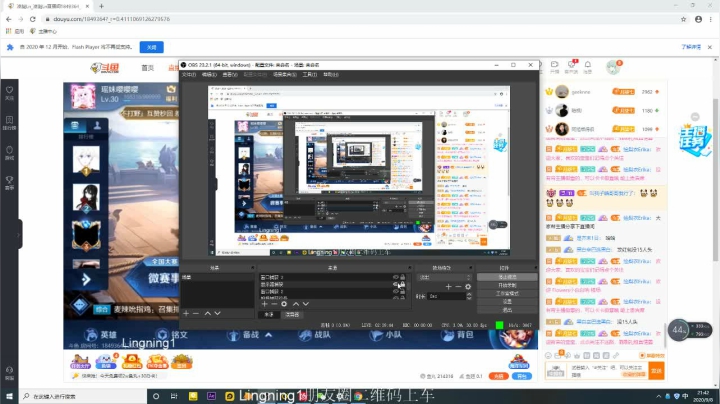Open 开播 camera icon in Douyu header
The height and width of the screenshot is (404, 720).
[555, 67]
